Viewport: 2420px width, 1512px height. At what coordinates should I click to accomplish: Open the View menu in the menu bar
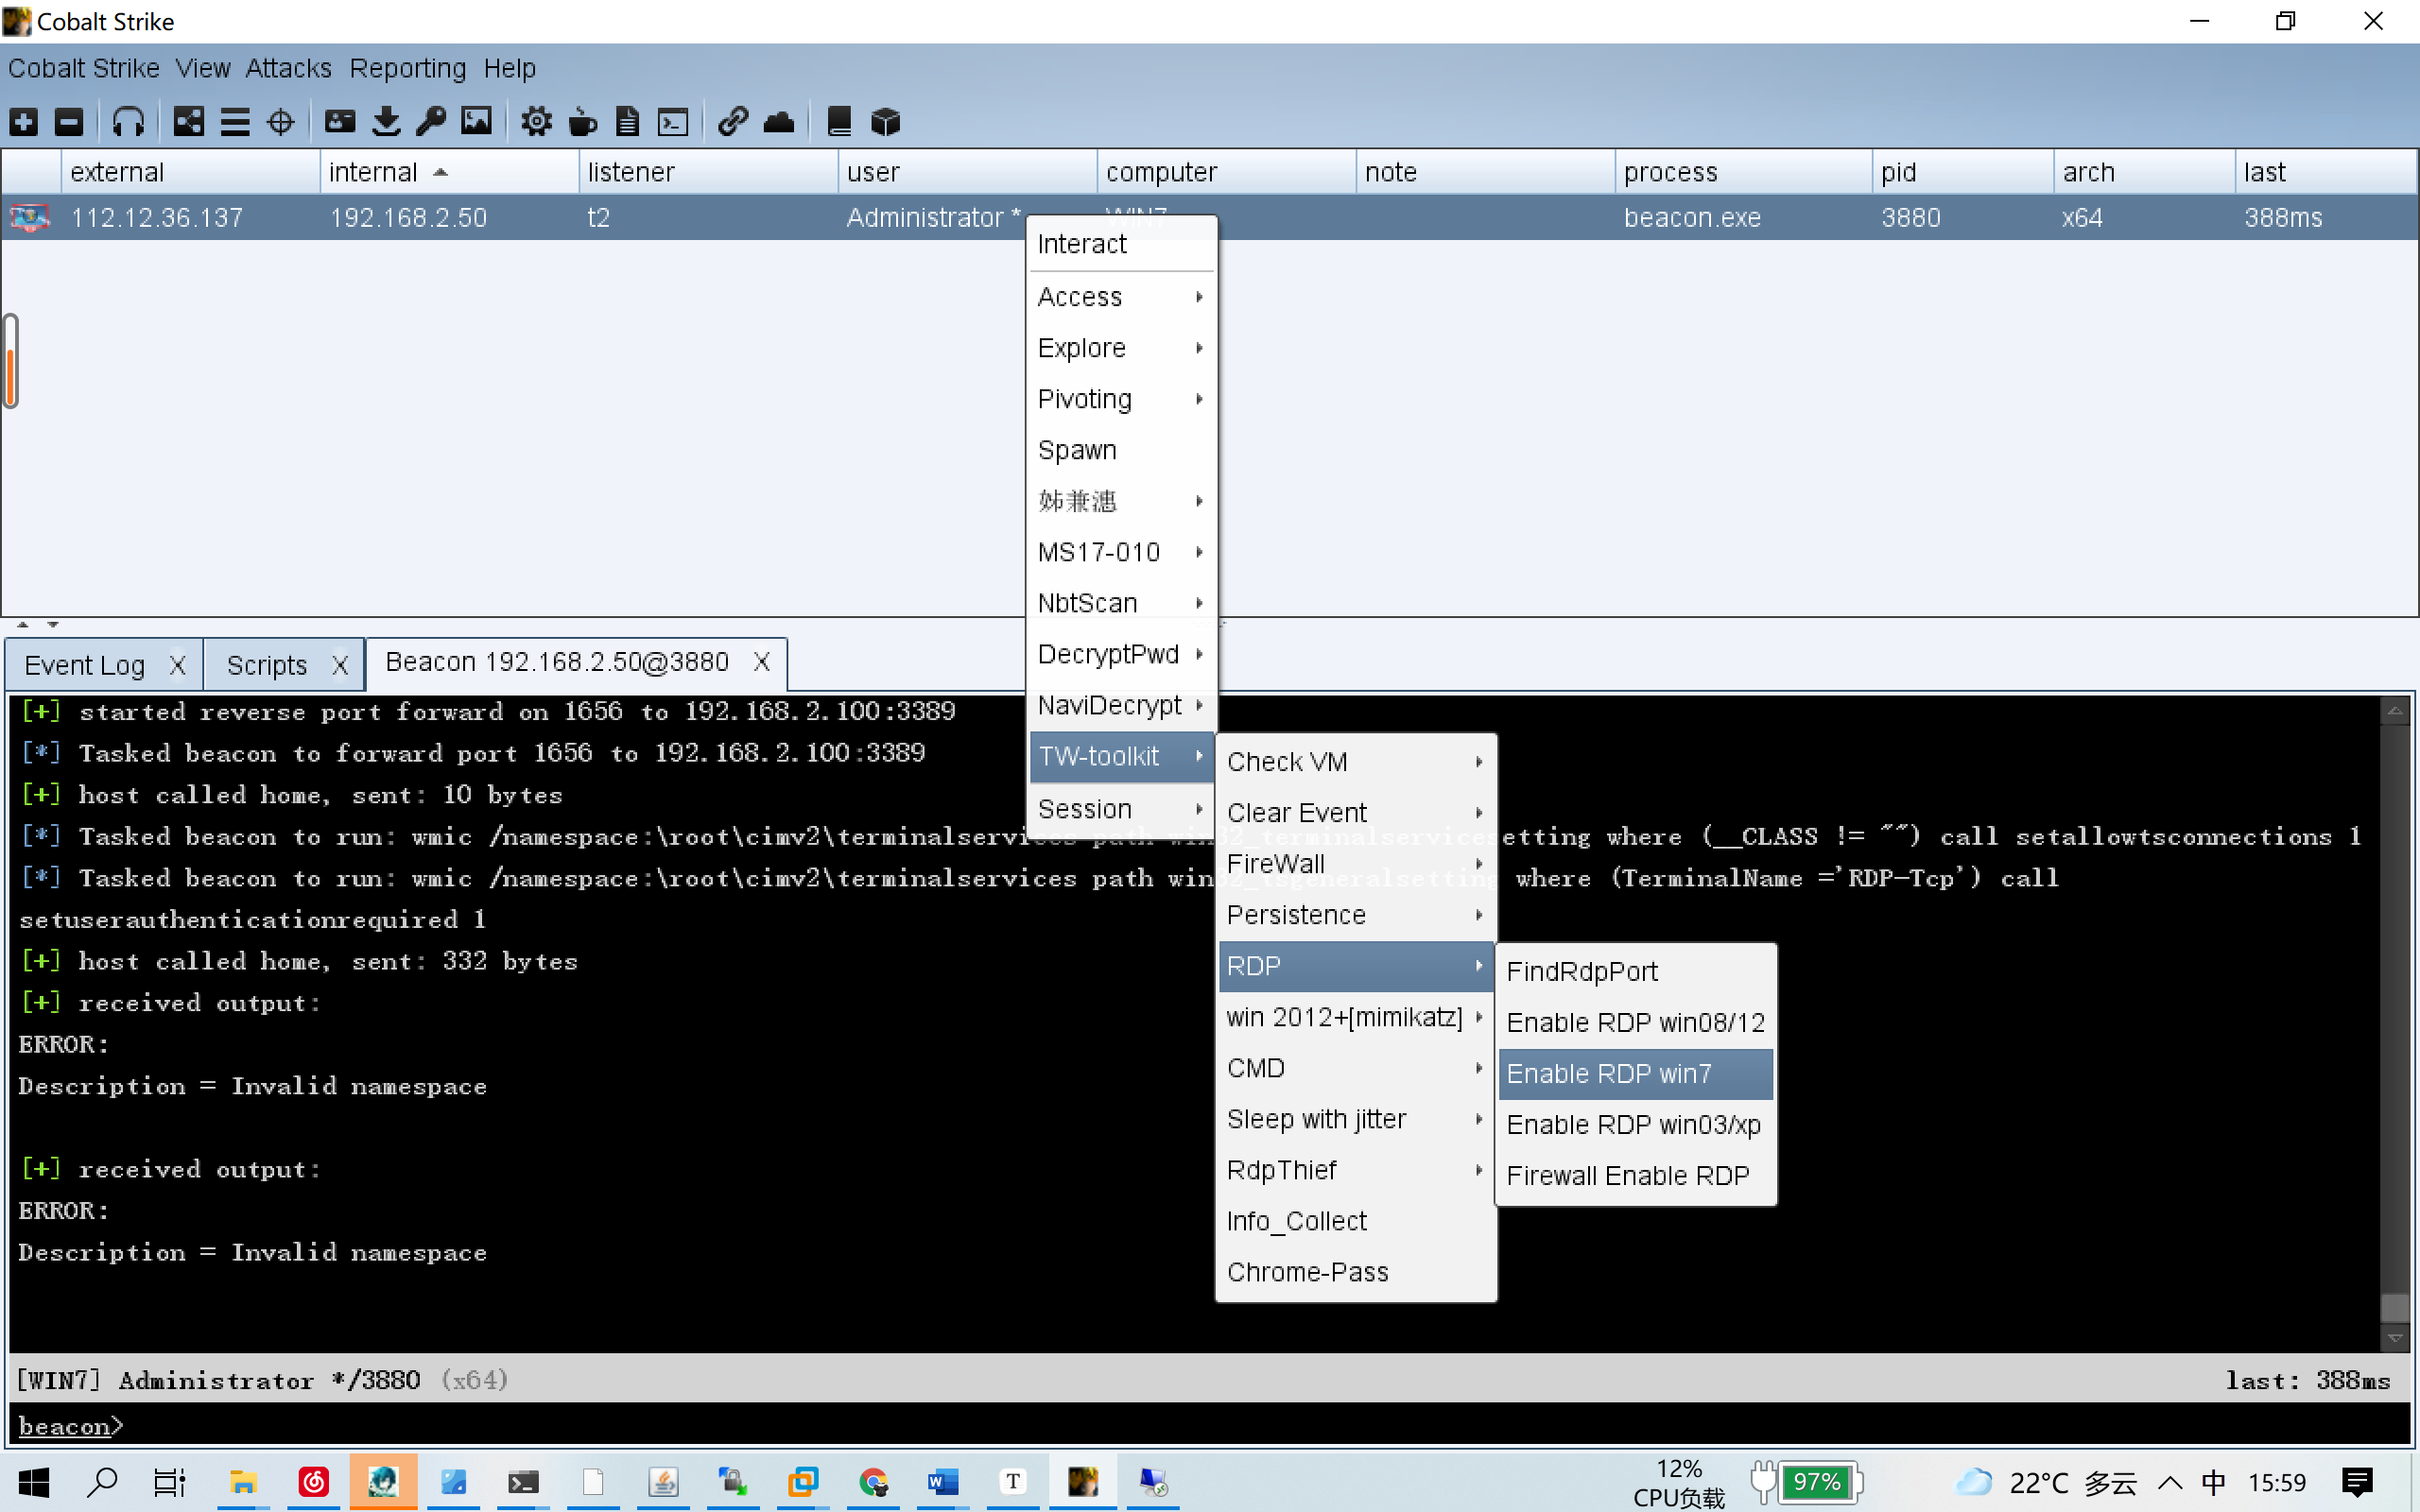[x=203, y=68]
